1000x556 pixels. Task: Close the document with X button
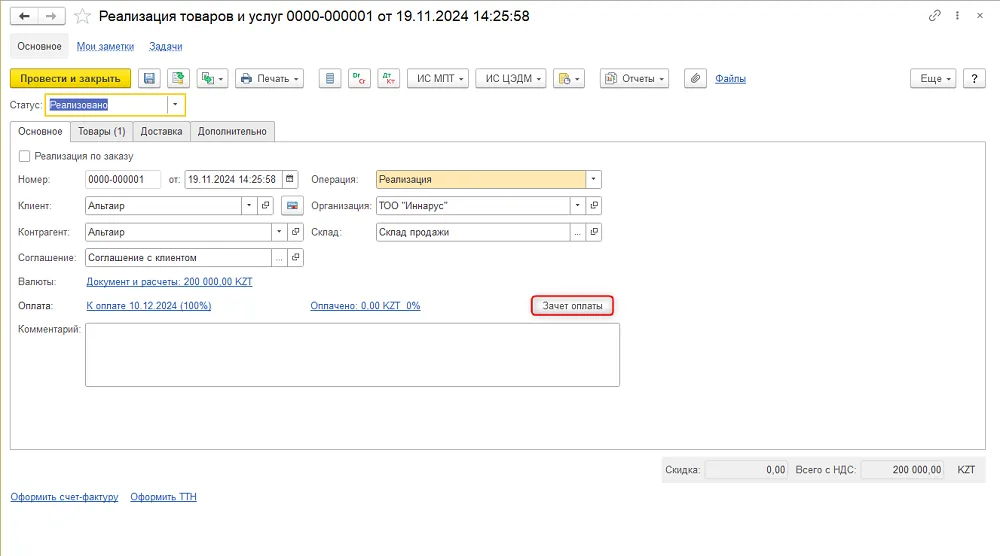(980, 15)
